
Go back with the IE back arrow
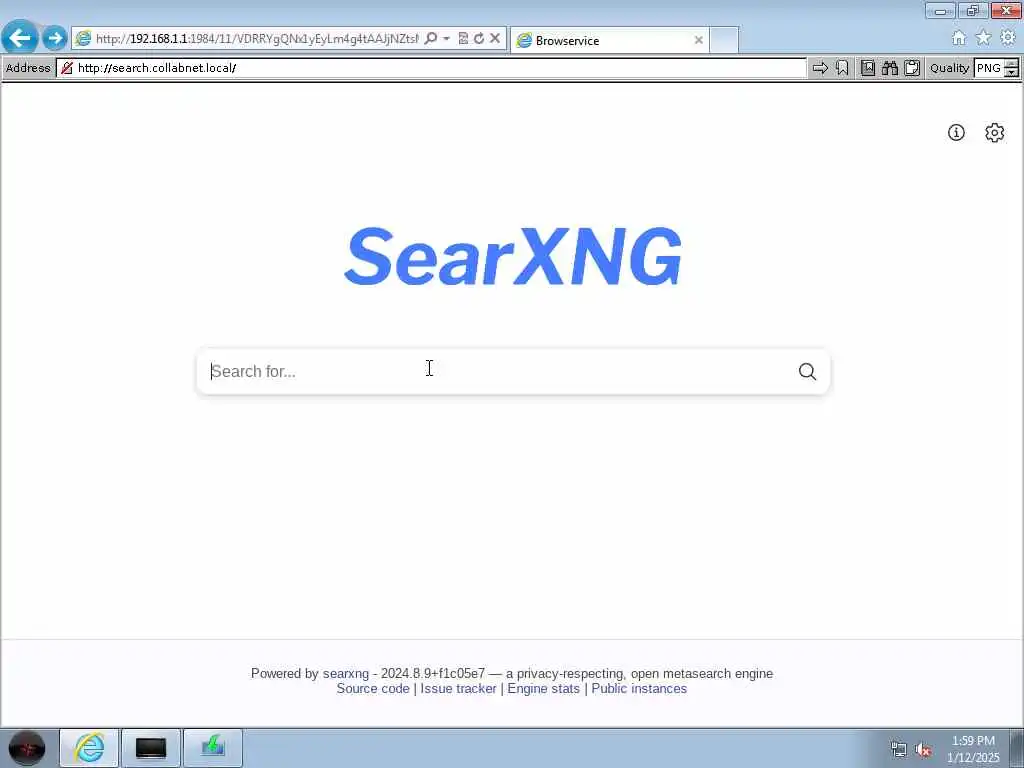tap(20, 37)
